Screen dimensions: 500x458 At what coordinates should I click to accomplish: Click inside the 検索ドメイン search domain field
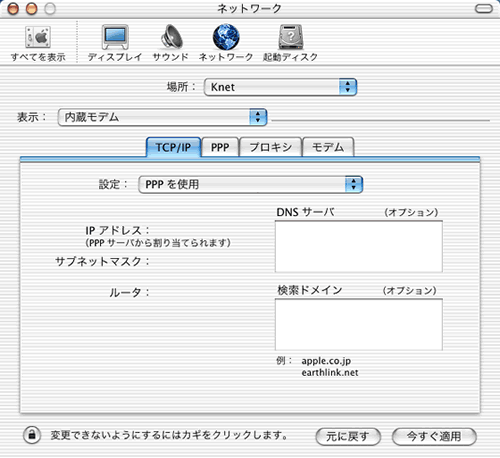tap(359, 324)
